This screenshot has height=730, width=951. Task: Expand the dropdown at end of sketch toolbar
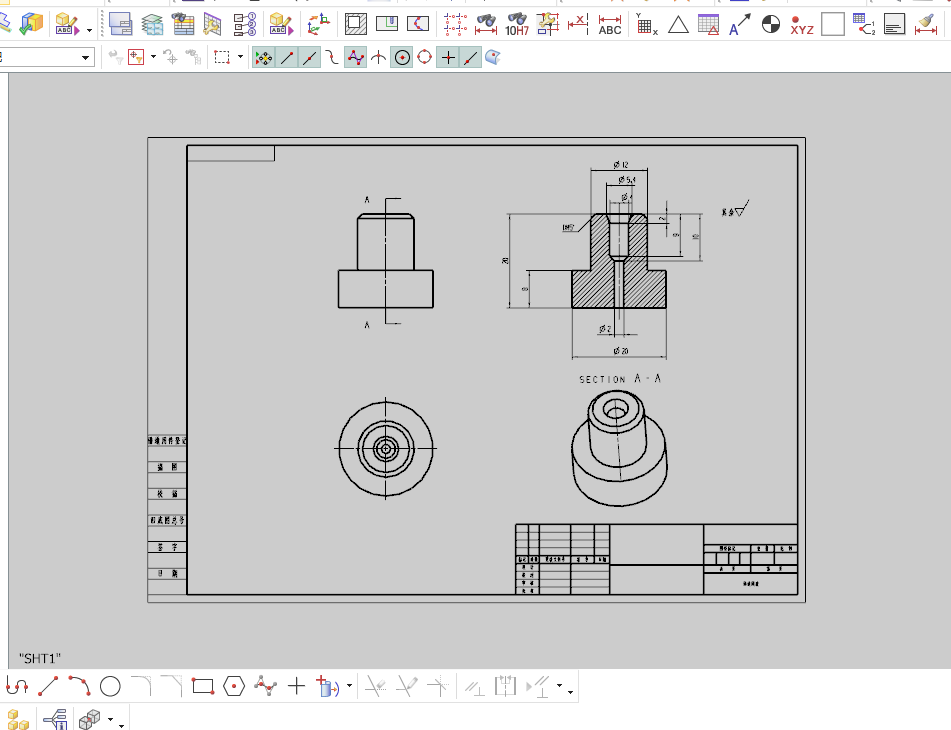(571, 692)
